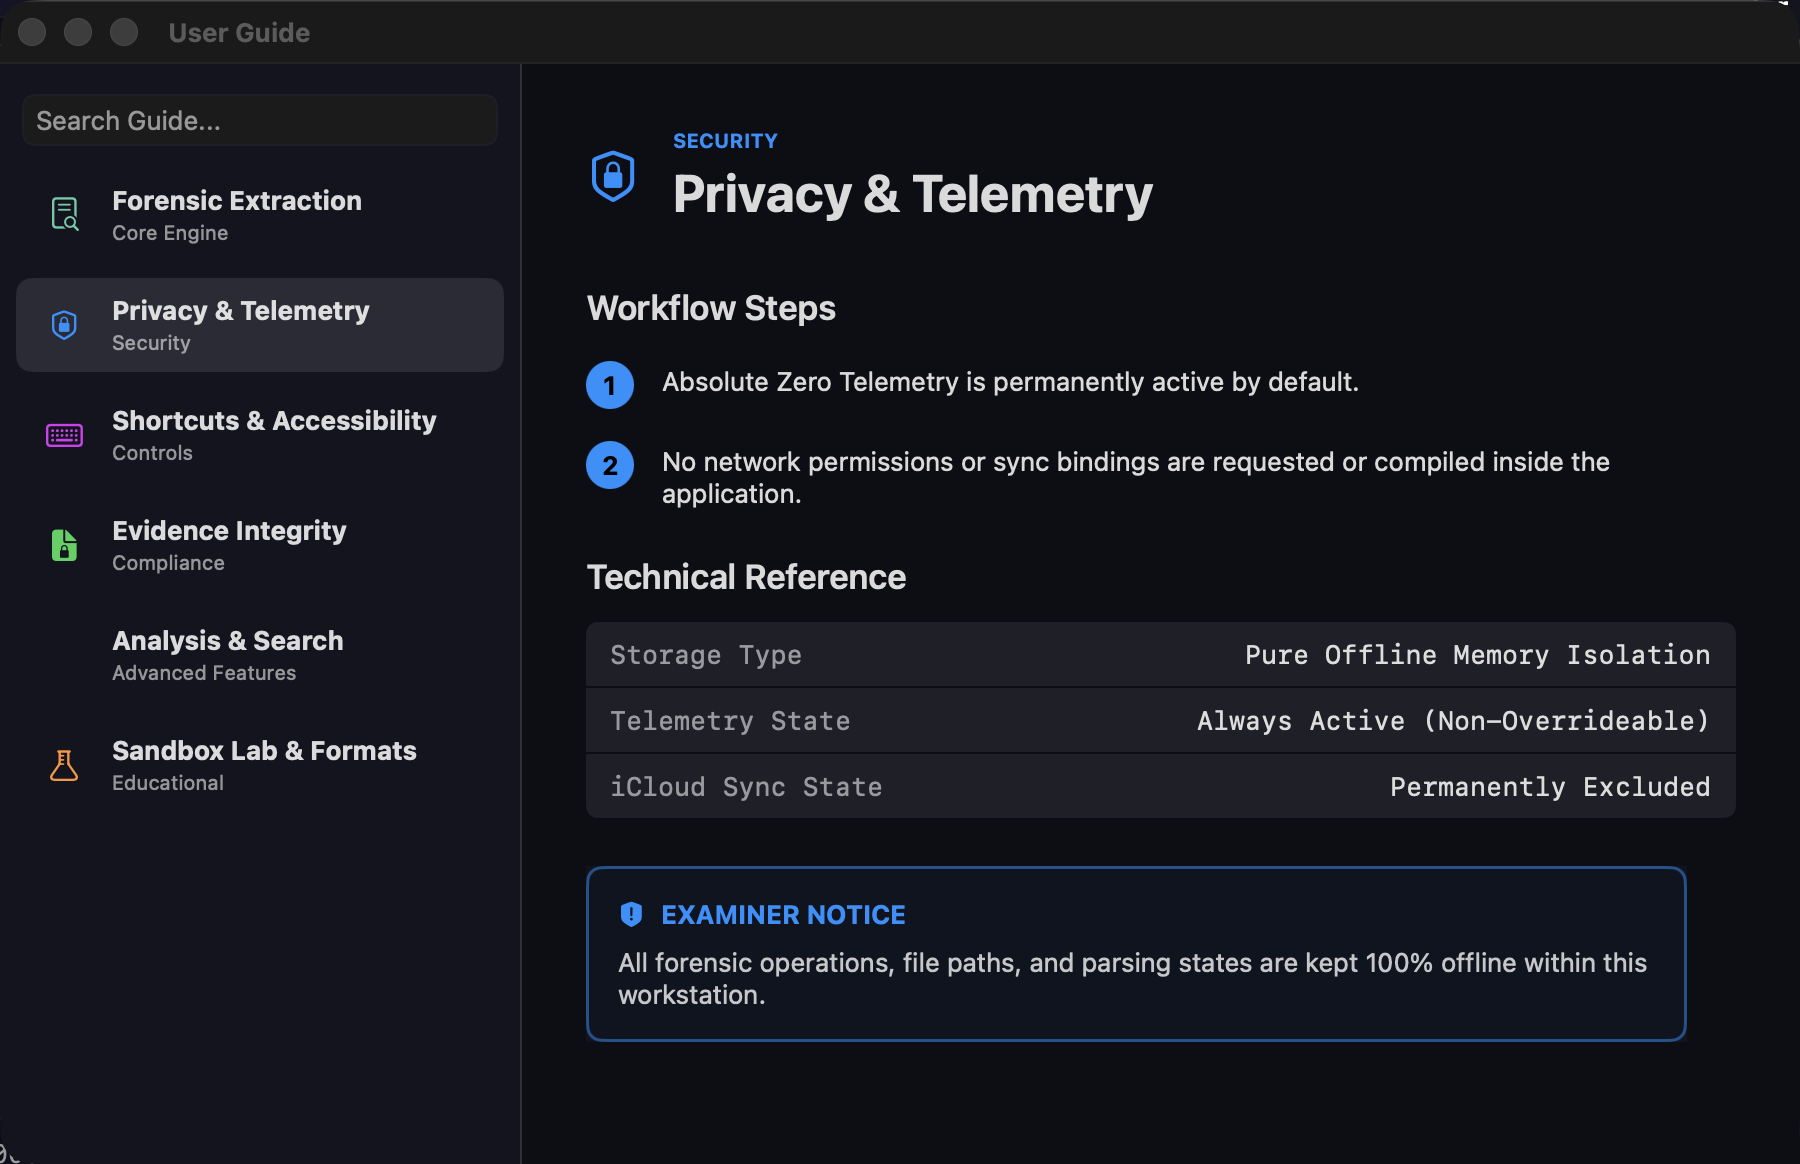Image resolution: width=1800 pixels, height=1164 pixels.
Task: Minimize the User Guide window
Action: point(78,32)
